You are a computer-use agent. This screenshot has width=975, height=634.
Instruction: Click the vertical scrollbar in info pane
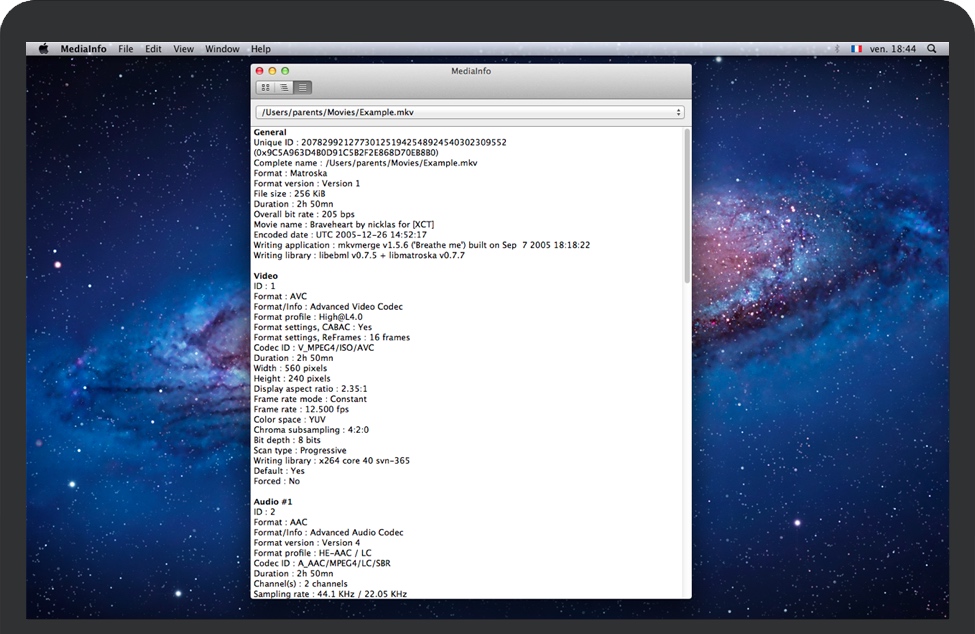pos(685,205)
